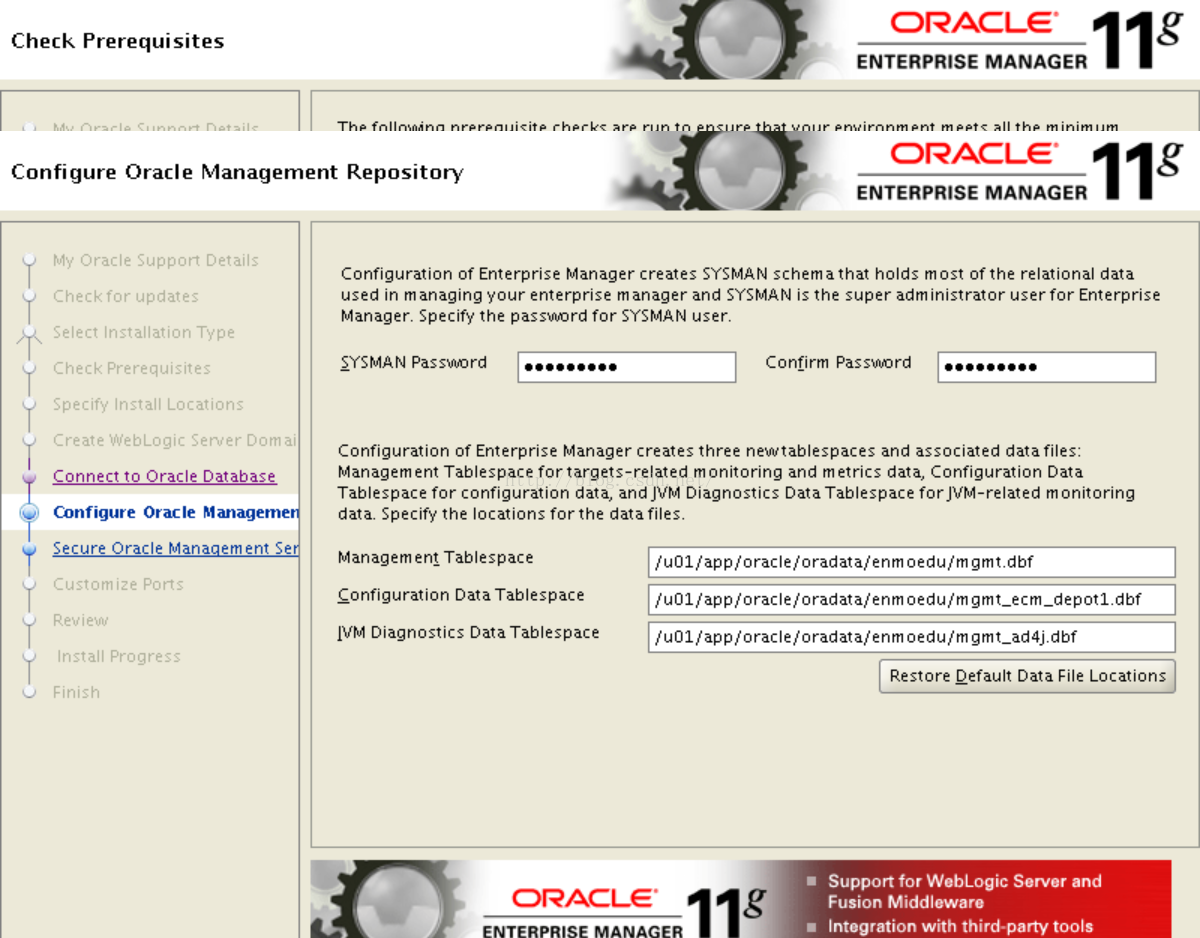Click the bullet icon beside Secure Oracle Management Service
The height and width of the screenshot is (938, 1200).
tap(30, 549)
